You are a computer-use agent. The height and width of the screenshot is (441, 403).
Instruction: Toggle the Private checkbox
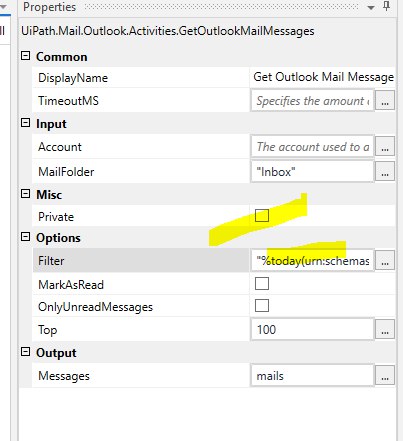262,216
